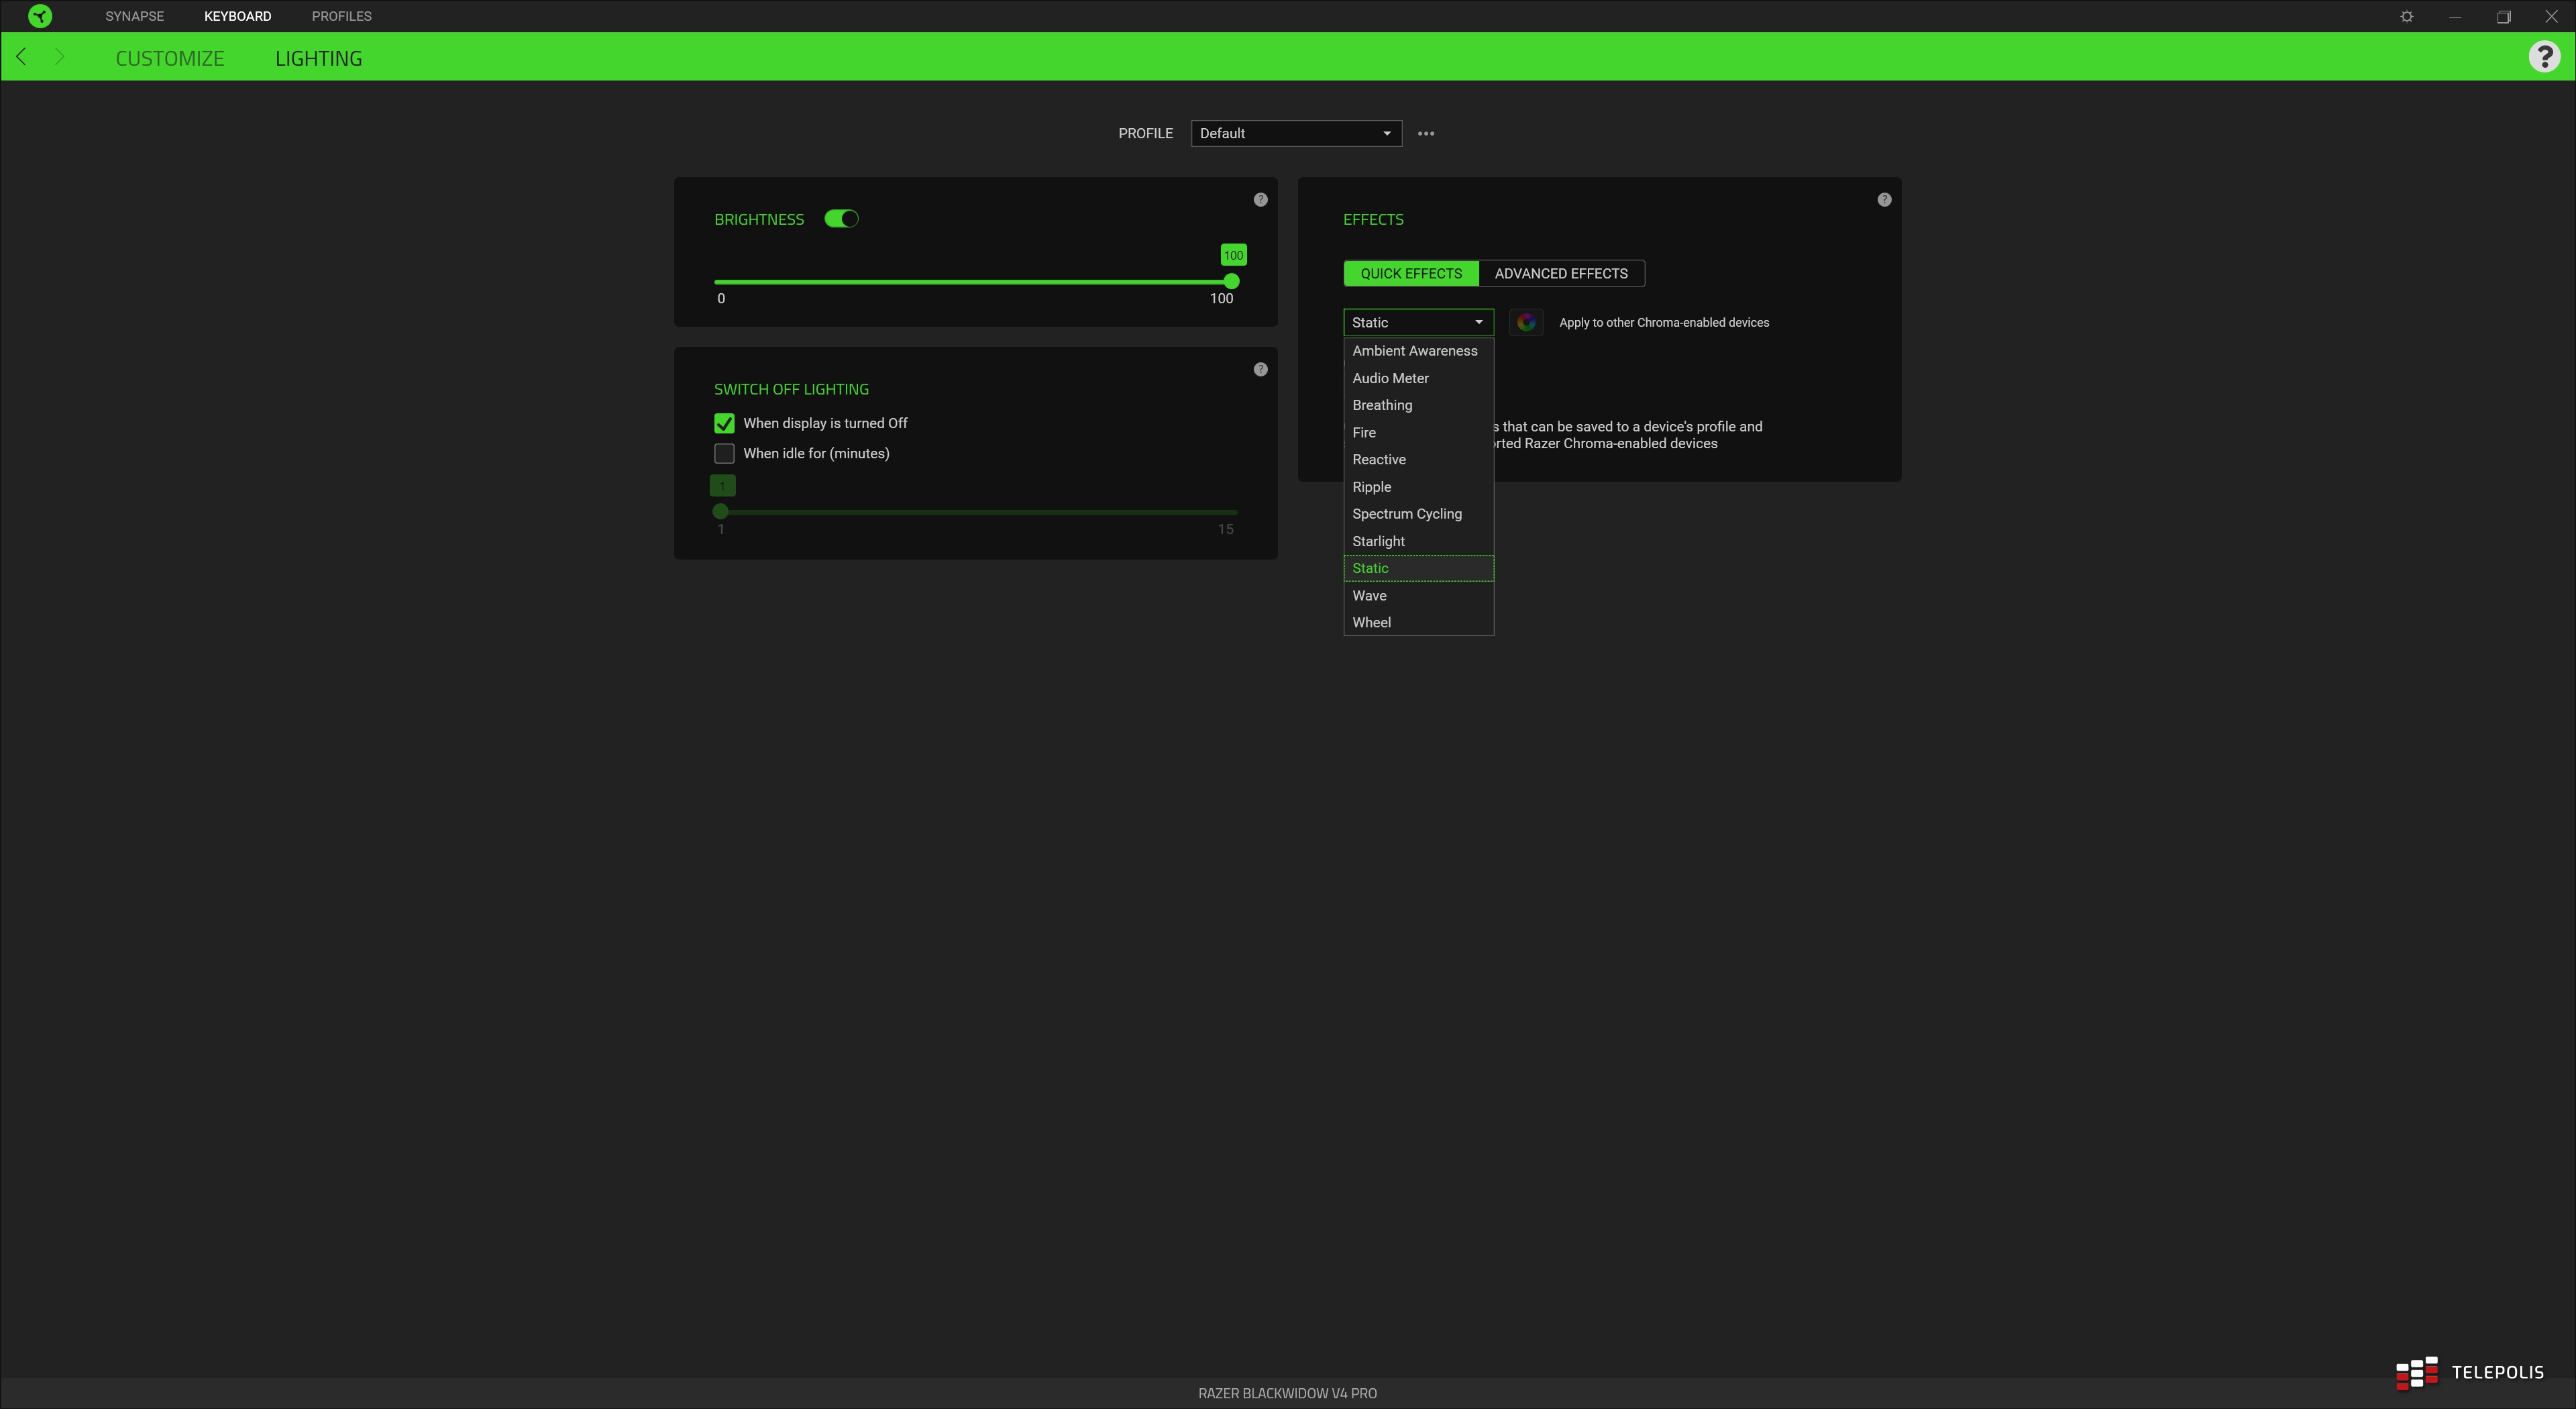The height and width of the screenshot is (1409, 2576).
Task: Choose Spectrum Cycling from effect list
Action: click(1407, 514)
